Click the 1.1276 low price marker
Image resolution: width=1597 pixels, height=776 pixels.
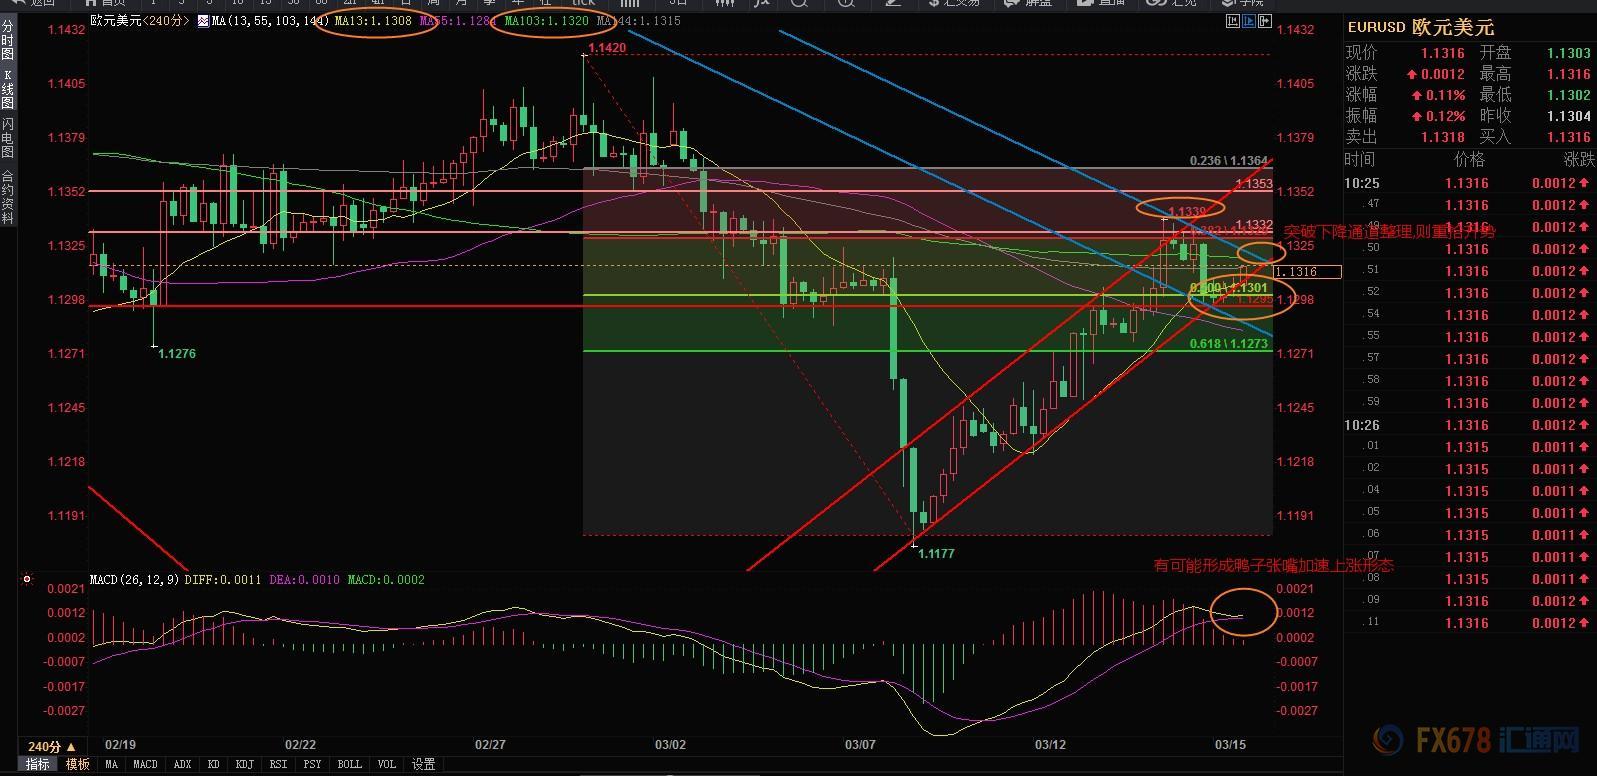[x=177, y=354]
